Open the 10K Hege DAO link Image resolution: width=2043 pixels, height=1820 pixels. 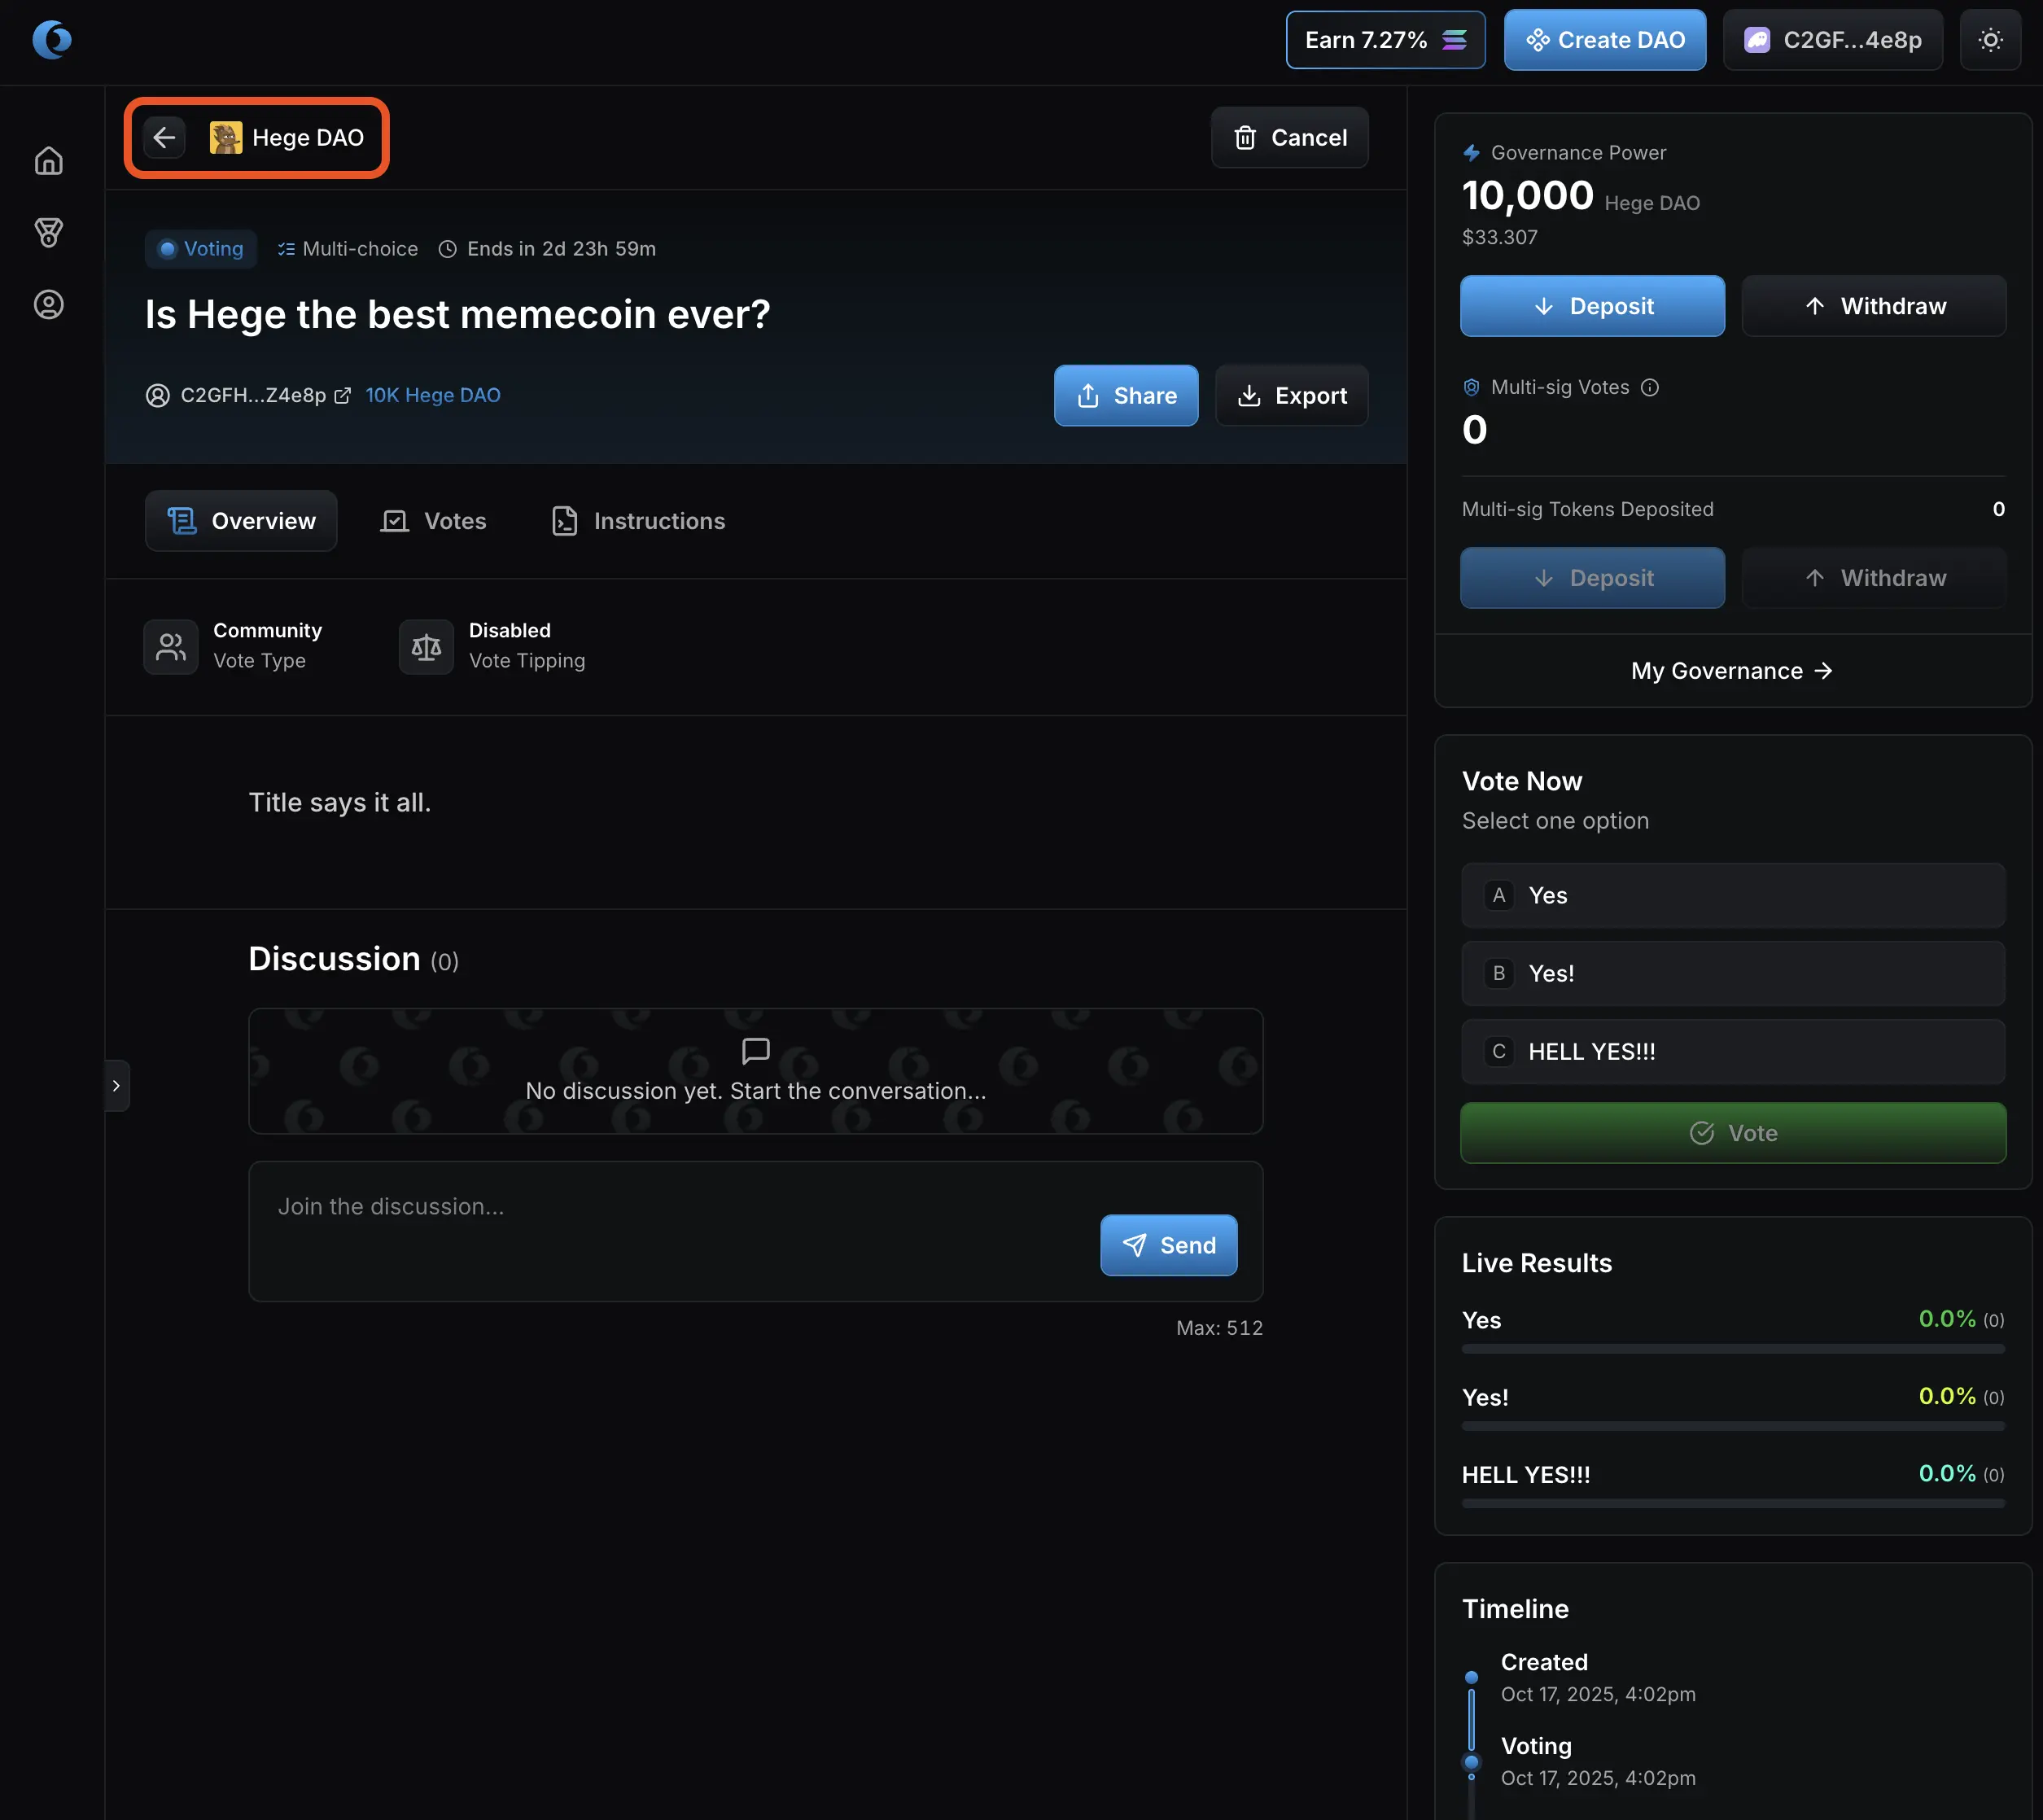click(433, 396)
